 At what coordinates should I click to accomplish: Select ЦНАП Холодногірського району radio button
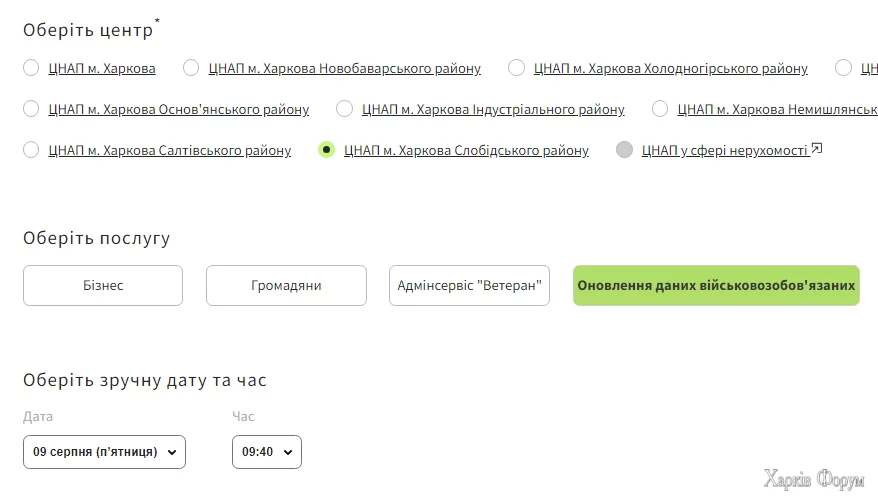coord(516,68)
